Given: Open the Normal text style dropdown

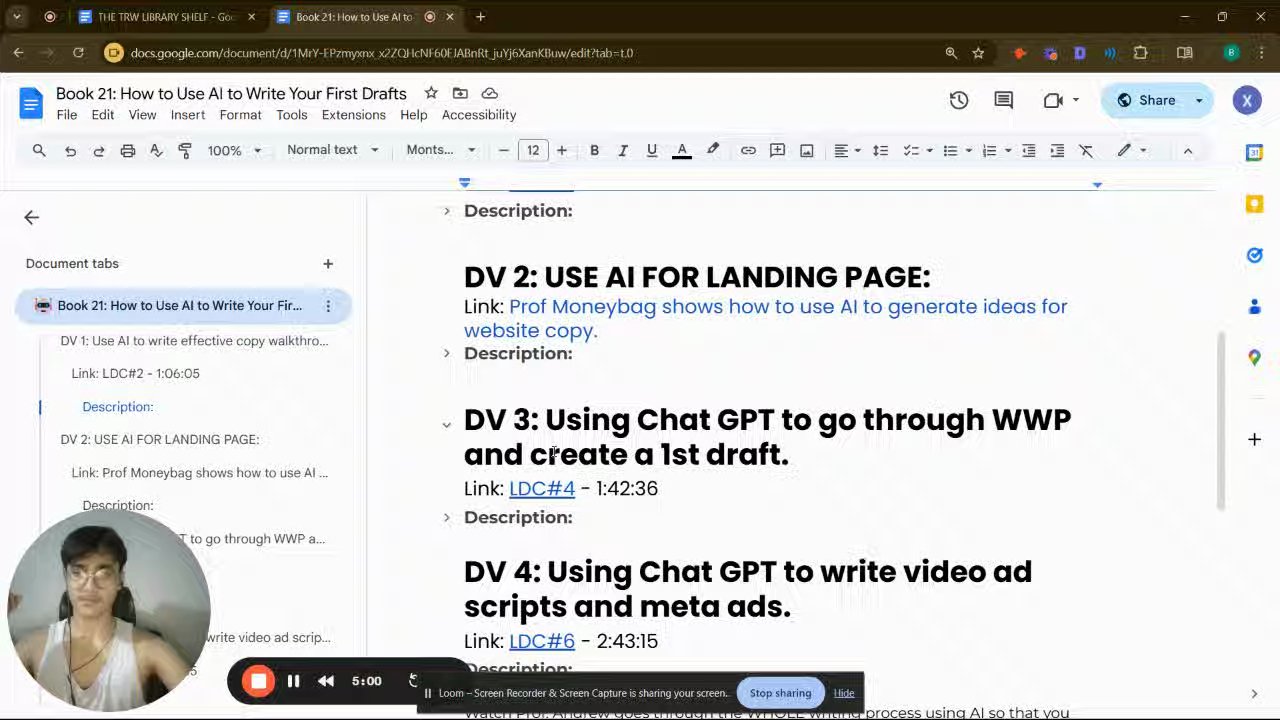Looking at the screenshot, I should click(332, 150).
